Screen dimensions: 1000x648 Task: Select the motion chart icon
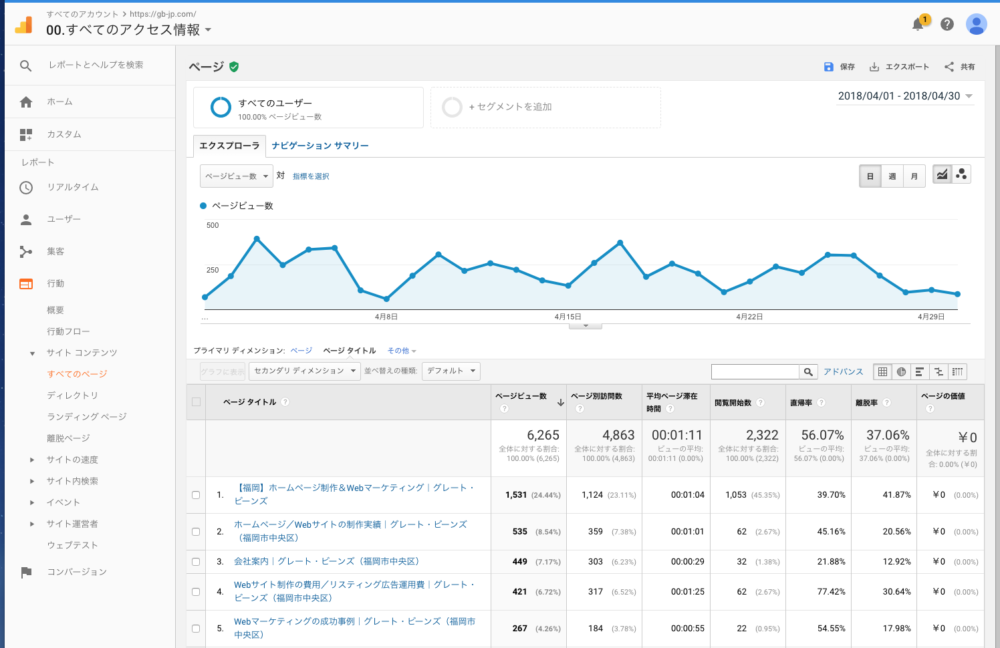coord(961,175)
